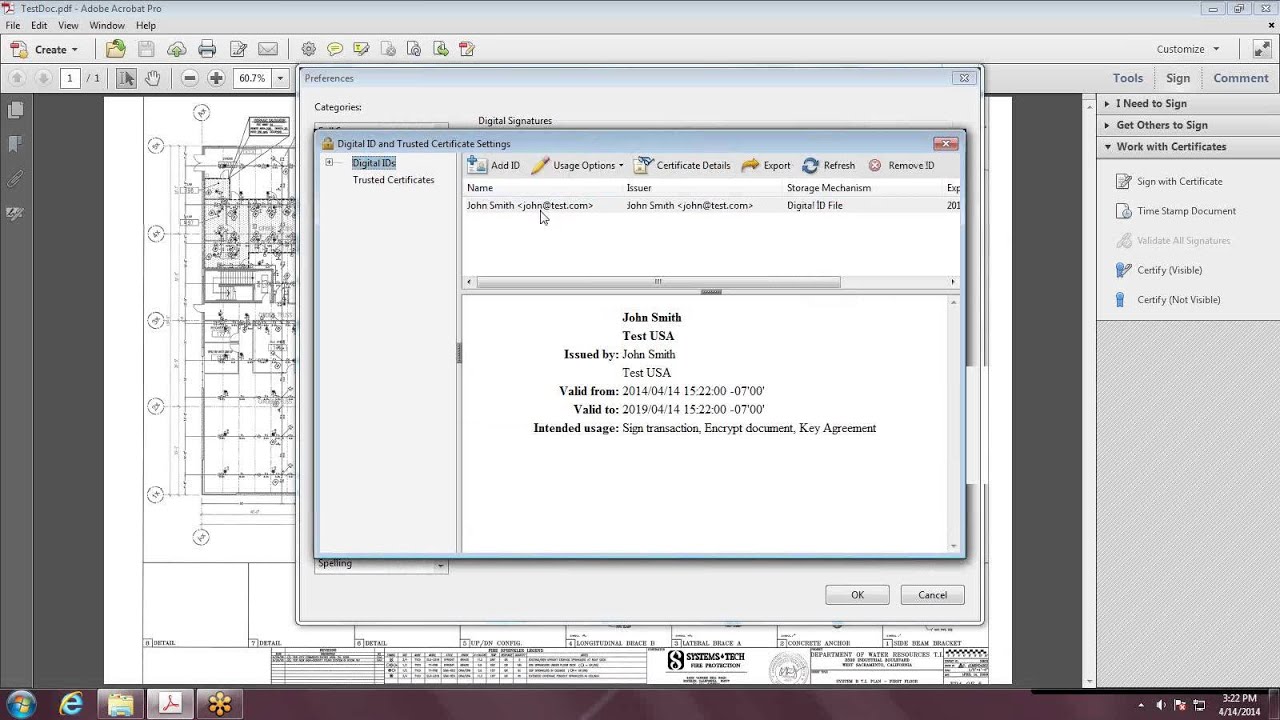
Task: Zoom out with the minus icon
Action: [x=190, y=78]
